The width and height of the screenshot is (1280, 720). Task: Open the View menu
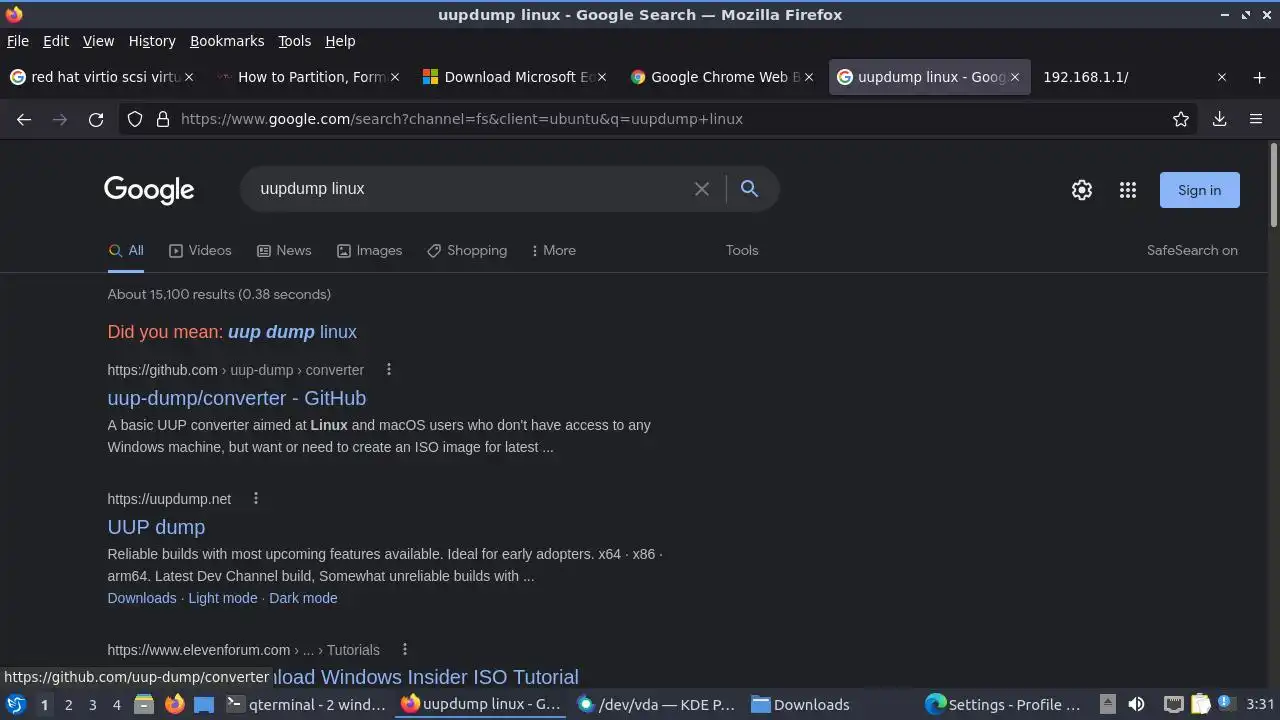[98, 41]
